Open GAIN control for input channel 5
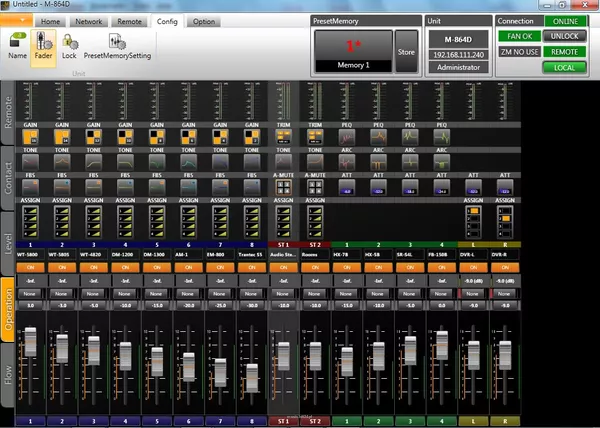600x428 pixels. pyautogui.click(x=157, y=137)
